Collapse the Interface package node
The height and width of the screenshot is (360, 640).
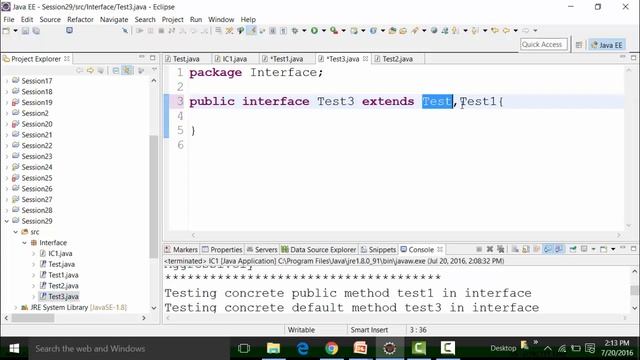24,242
